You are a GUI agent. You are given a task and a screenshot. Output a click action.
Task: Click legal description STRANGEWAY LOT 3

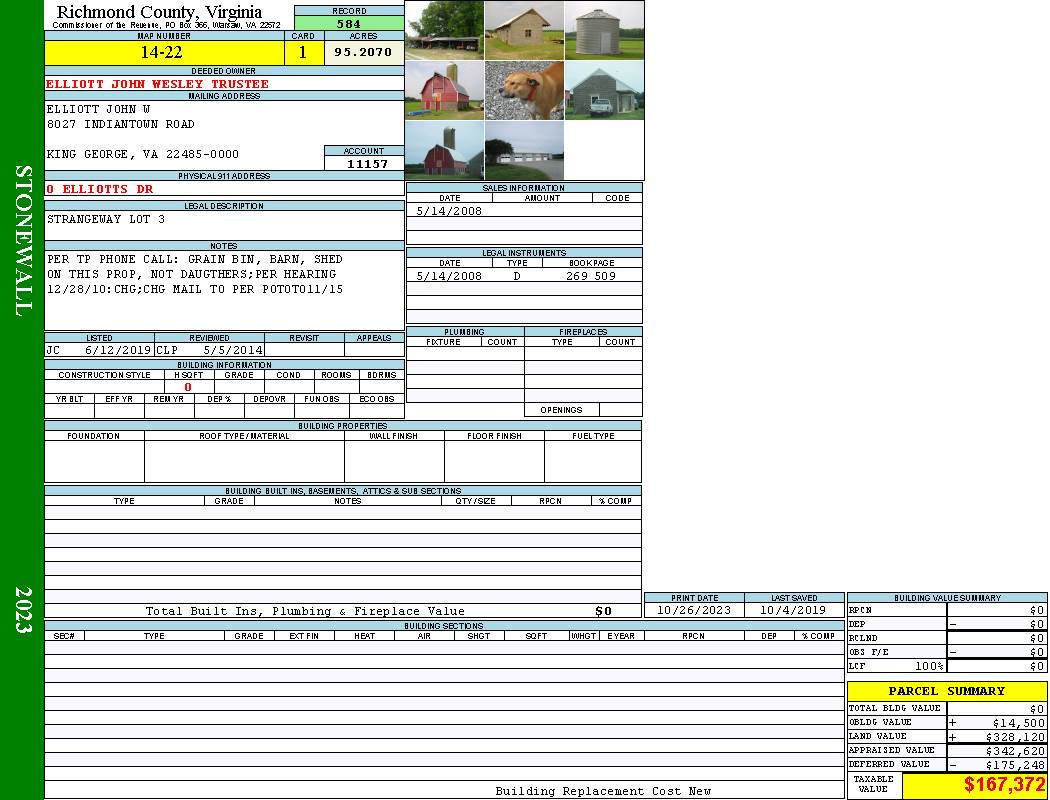point(106,220)
